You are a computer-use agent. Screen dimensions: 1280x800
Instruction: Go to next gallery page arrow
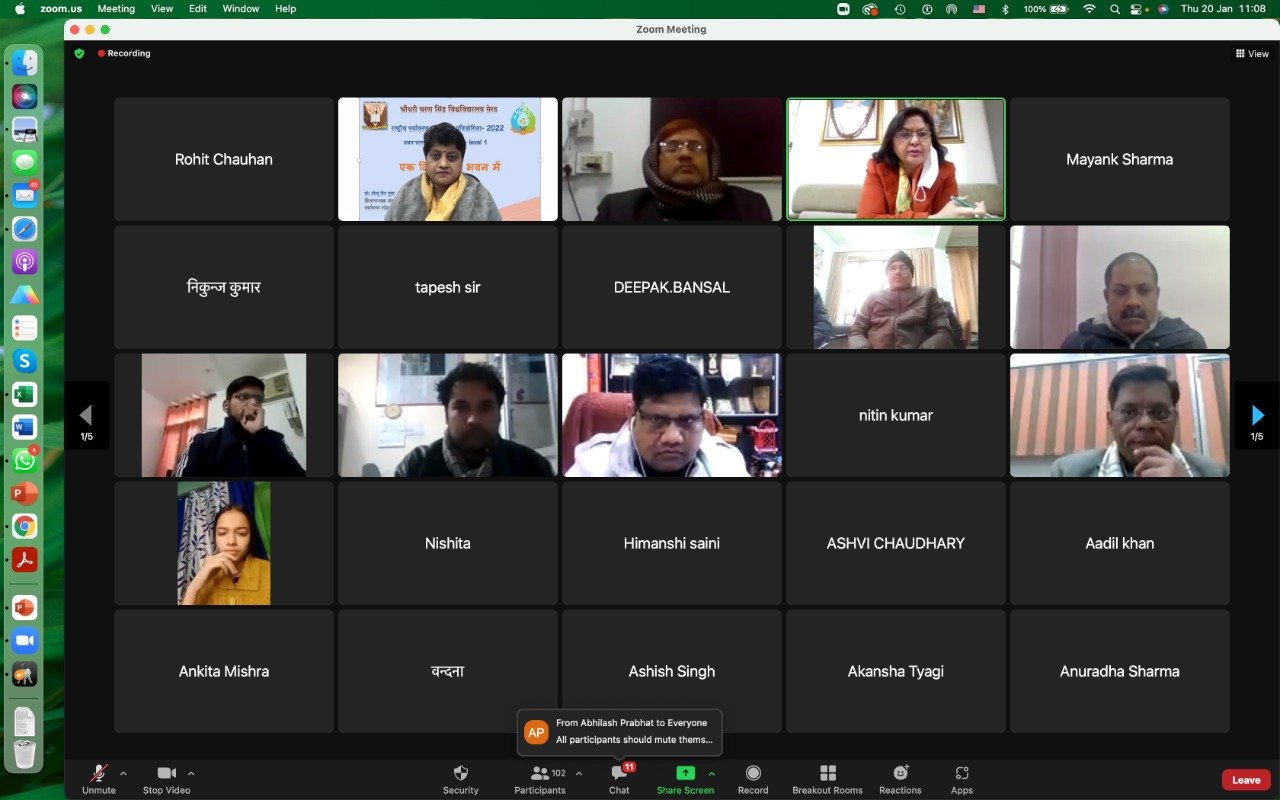click(1257, 415)
